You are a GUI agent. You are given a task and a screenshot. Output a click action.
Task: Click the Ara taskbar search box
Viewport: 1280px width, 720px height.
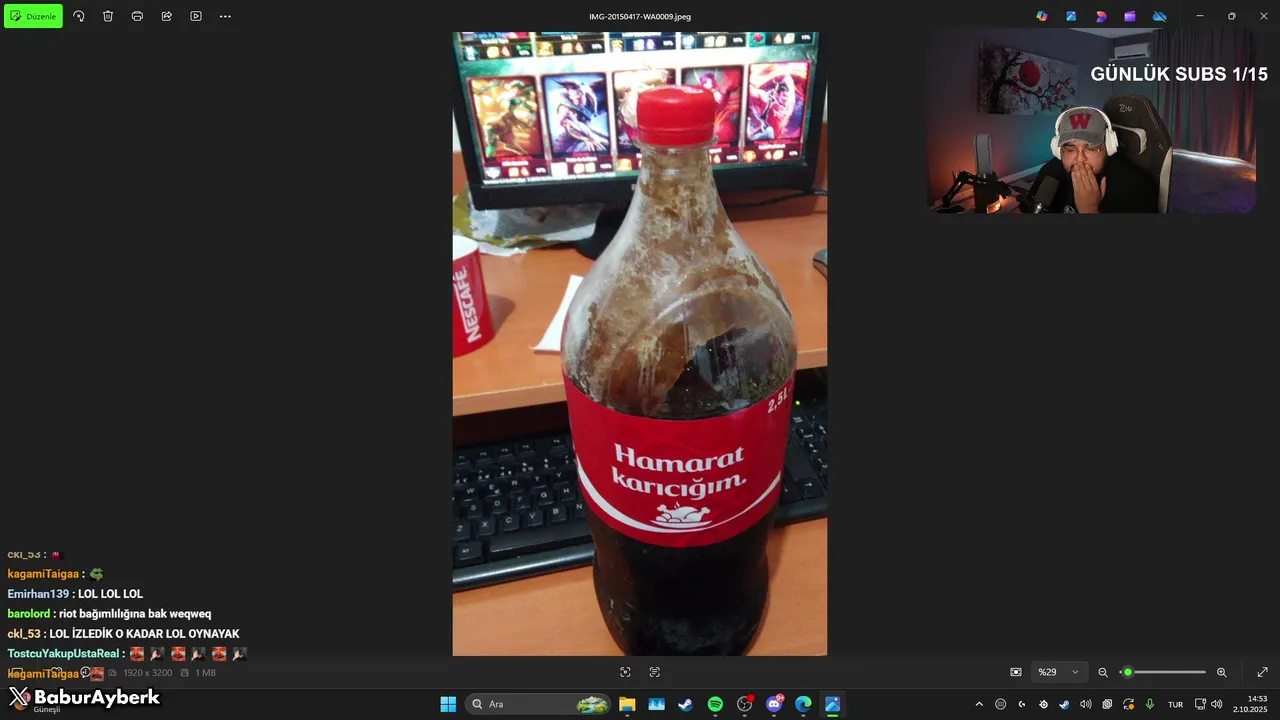540,704
